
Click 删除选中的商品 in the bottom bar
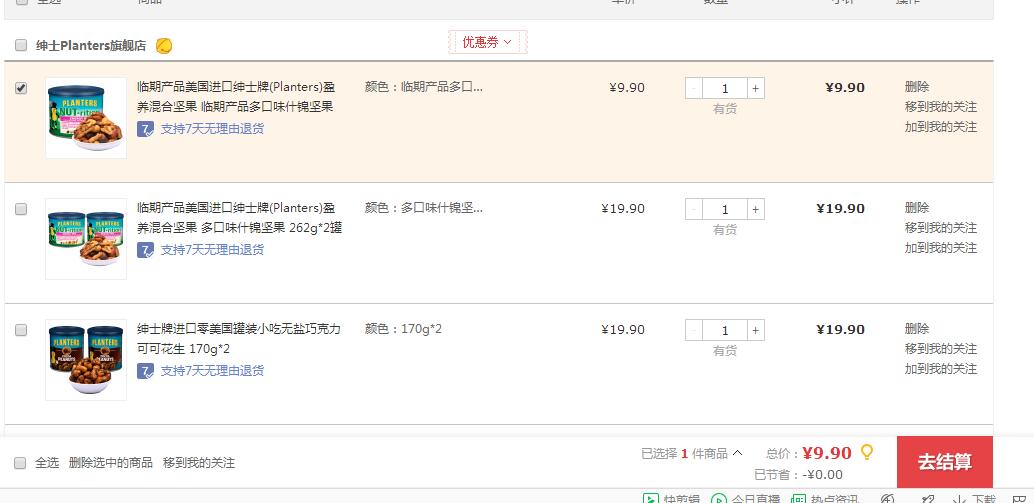point(110,463)
